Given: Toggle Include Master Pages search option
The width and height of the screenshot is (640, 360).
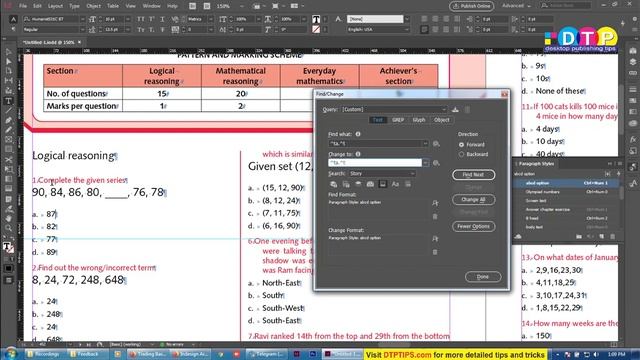Looking at the screenshot, I should pos(370,184).
